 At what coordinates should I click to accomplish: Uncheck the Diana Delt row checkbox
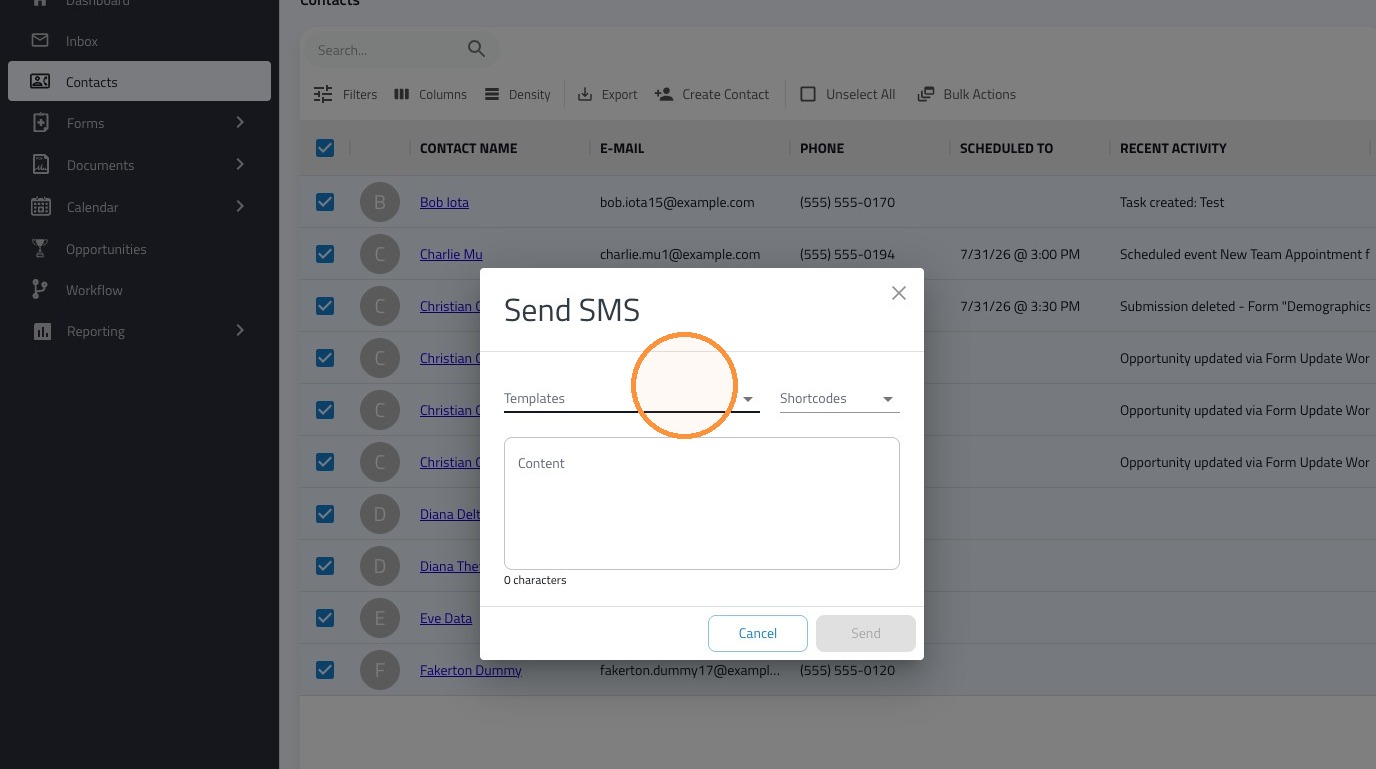[325, 514]
